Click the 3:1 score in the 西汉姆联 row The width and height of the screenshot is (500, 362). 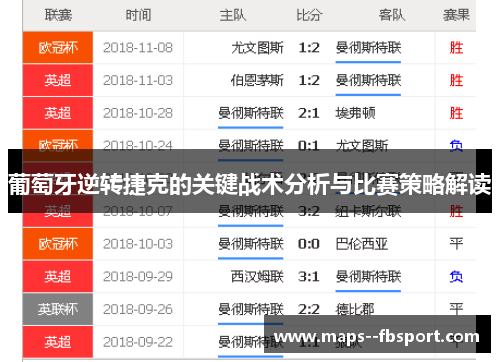coord(309,277)
